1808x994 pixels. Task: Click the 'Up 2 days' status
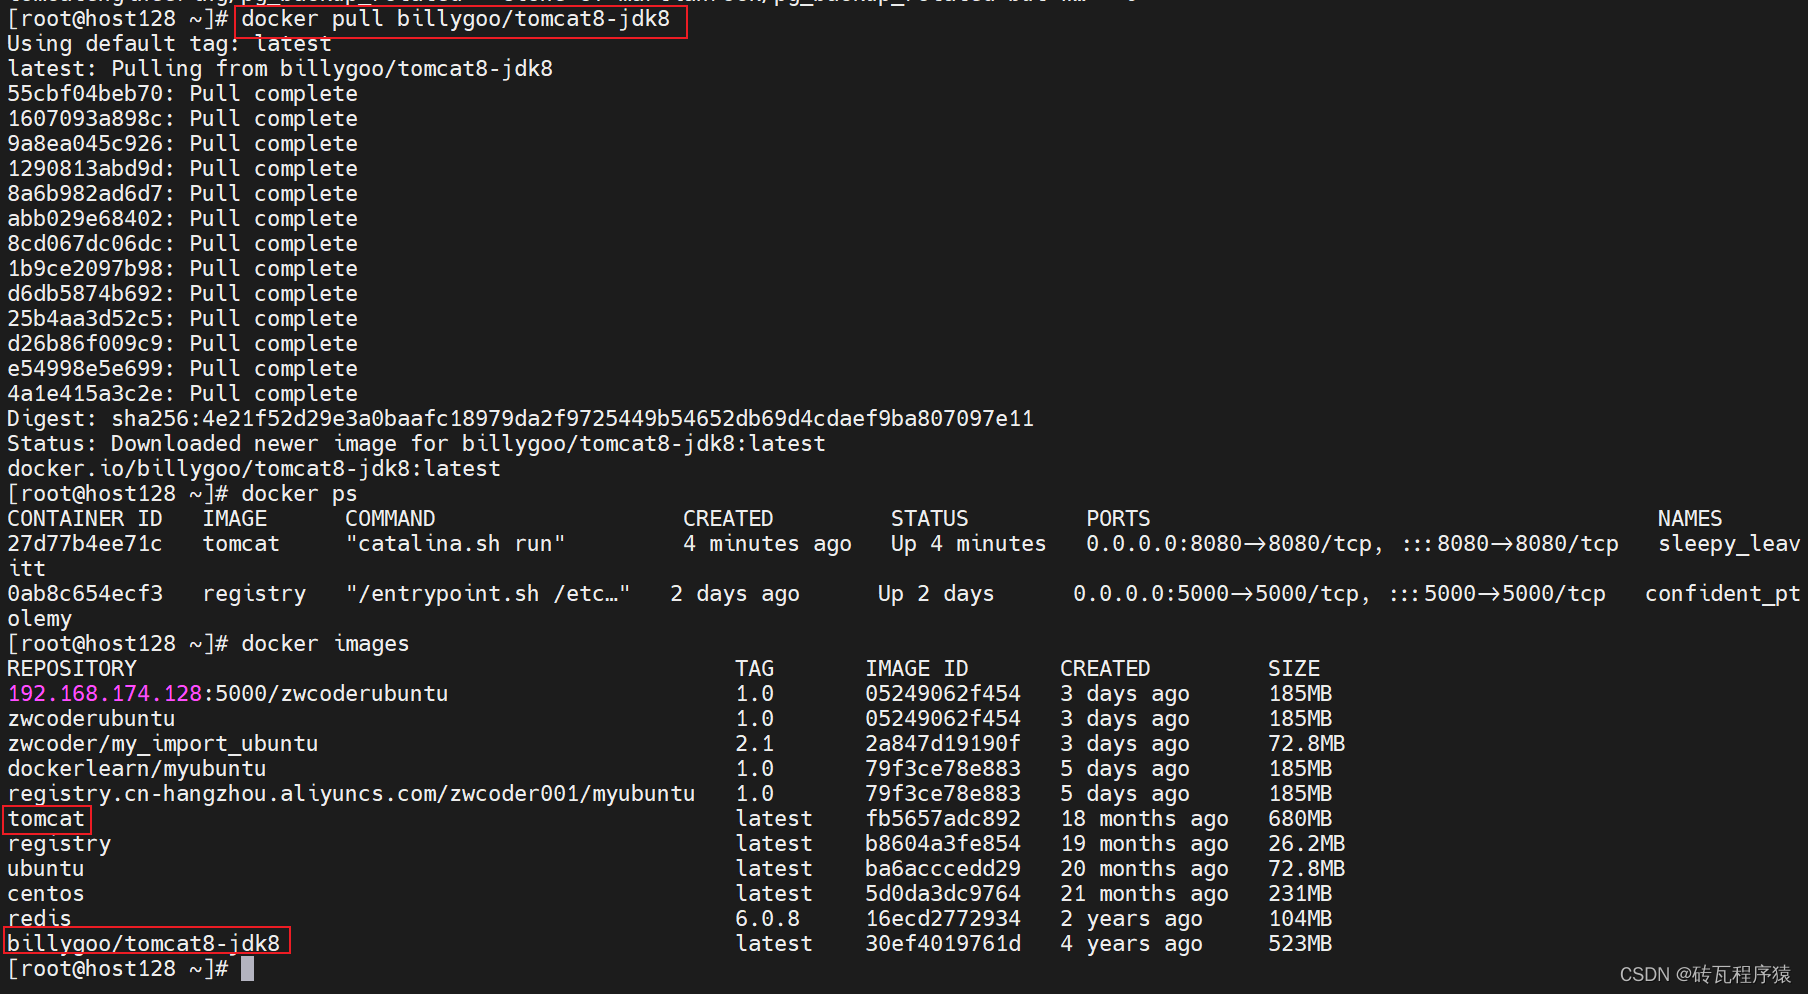click(x=936, y=594)
